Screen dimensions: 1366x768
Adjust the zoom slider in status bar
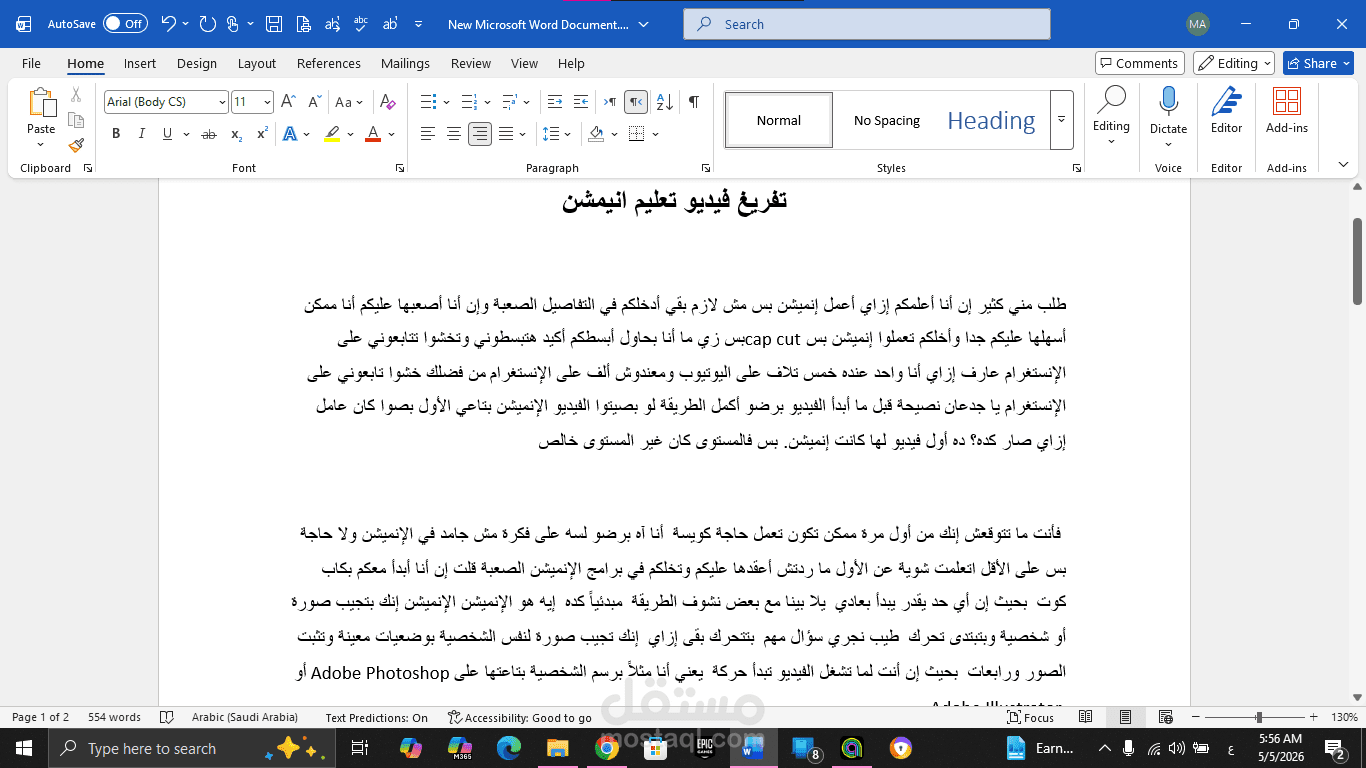point(1258,718)
